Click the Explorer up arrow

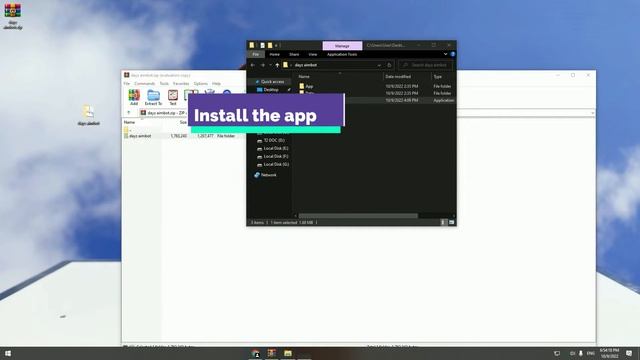pos(277,65)
